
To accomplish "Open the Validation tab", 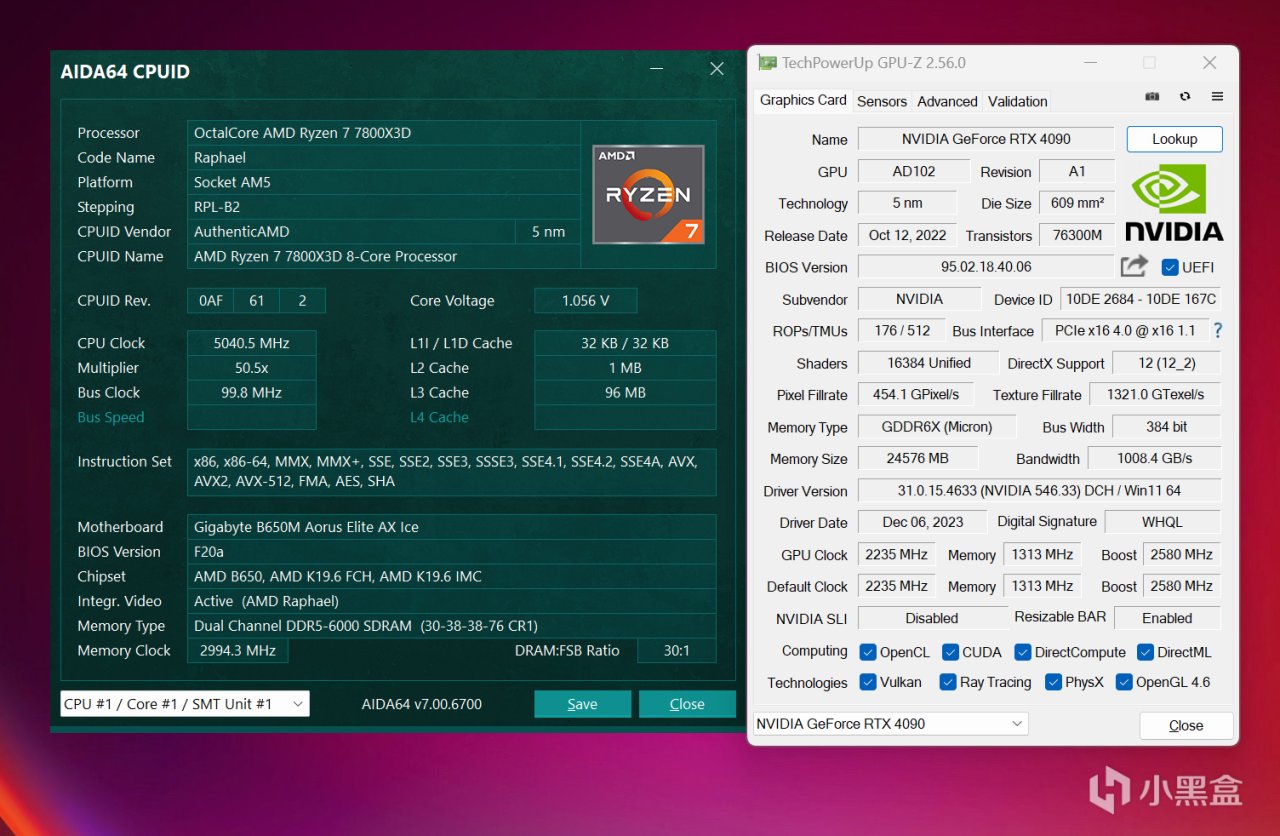I will pos(1018,101).
